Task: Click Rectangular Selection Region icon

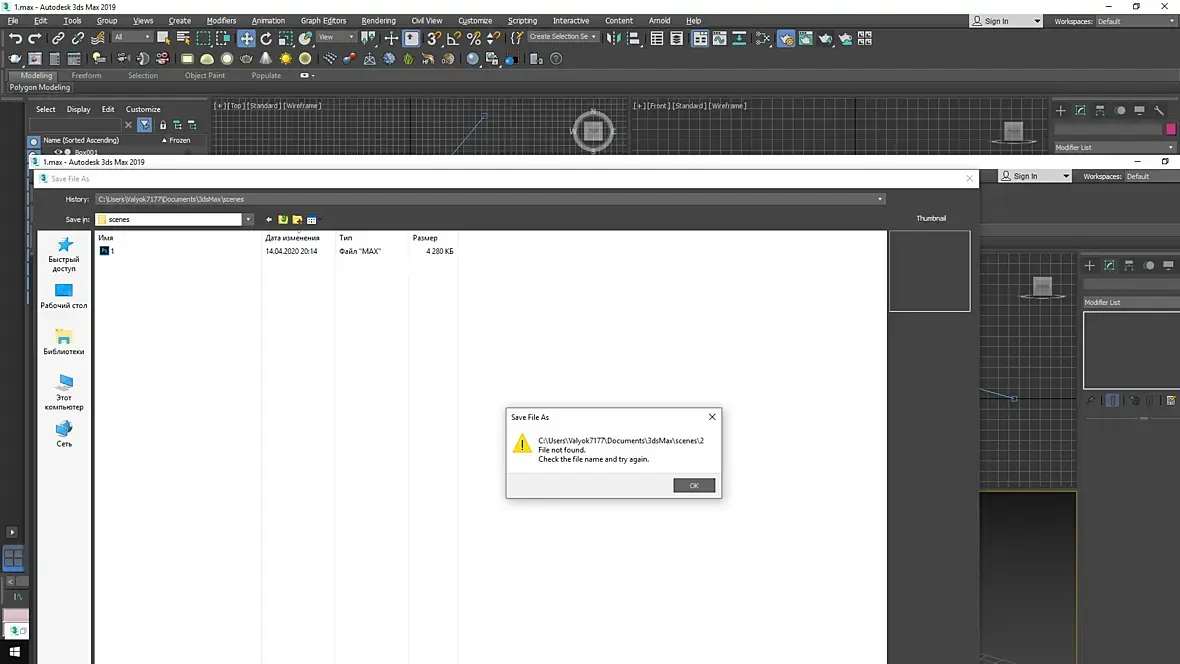Action: (x=203, y=38)
